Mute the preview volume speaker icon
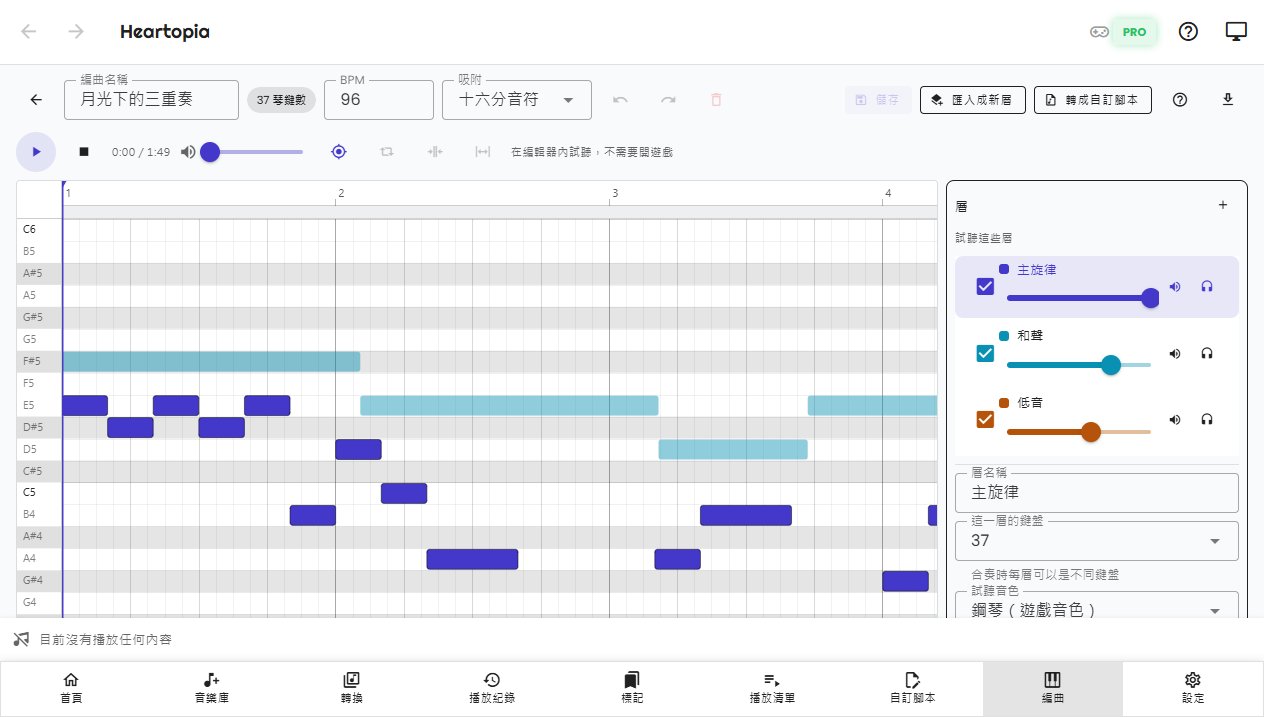The height and width of the screenshot is (717, 1264). click(x=188, y=152)
